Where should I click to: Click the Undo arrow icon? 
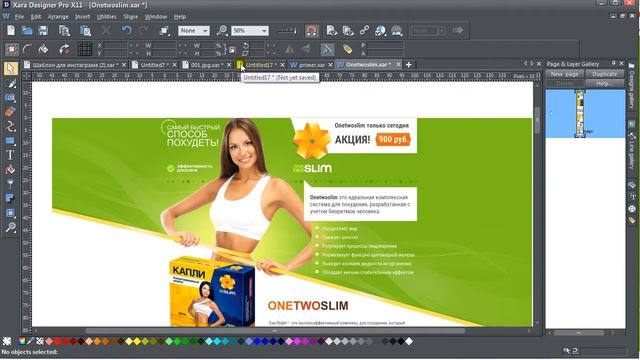click(127, 31)
